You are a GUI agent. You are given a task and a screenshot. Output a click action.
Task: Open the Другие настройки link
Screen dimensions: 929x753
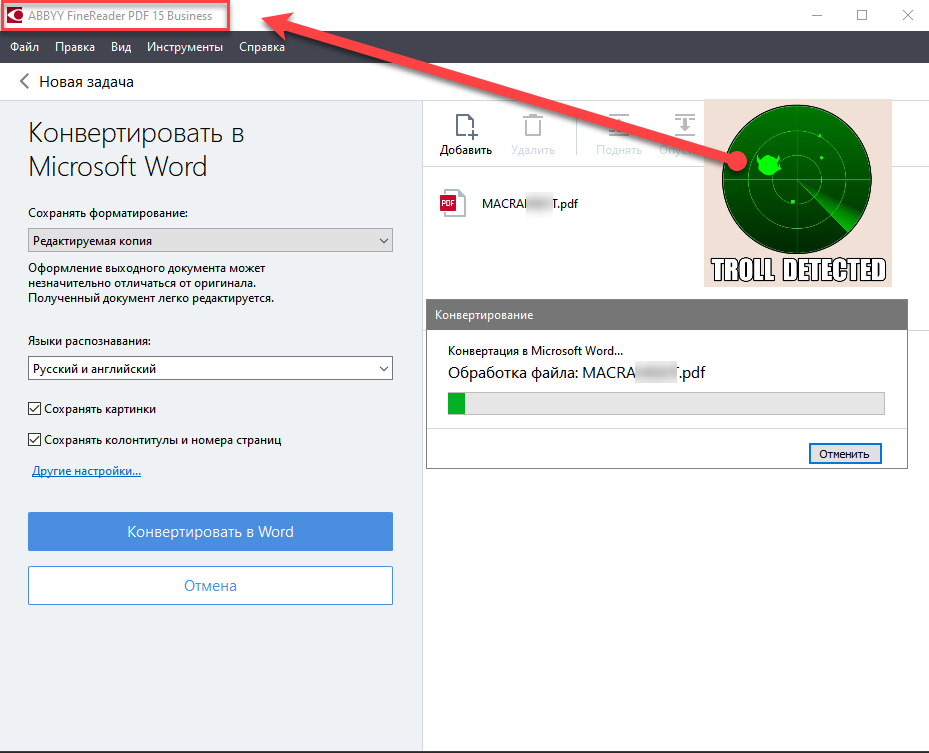(x=87, y=471)
